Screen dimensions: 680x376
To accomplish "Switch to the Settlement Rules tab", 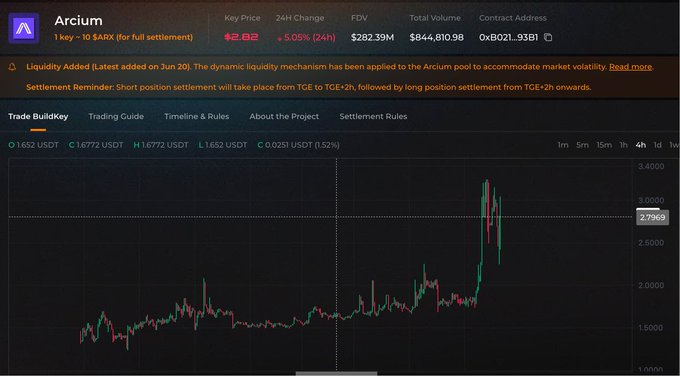I will [373, 116].
